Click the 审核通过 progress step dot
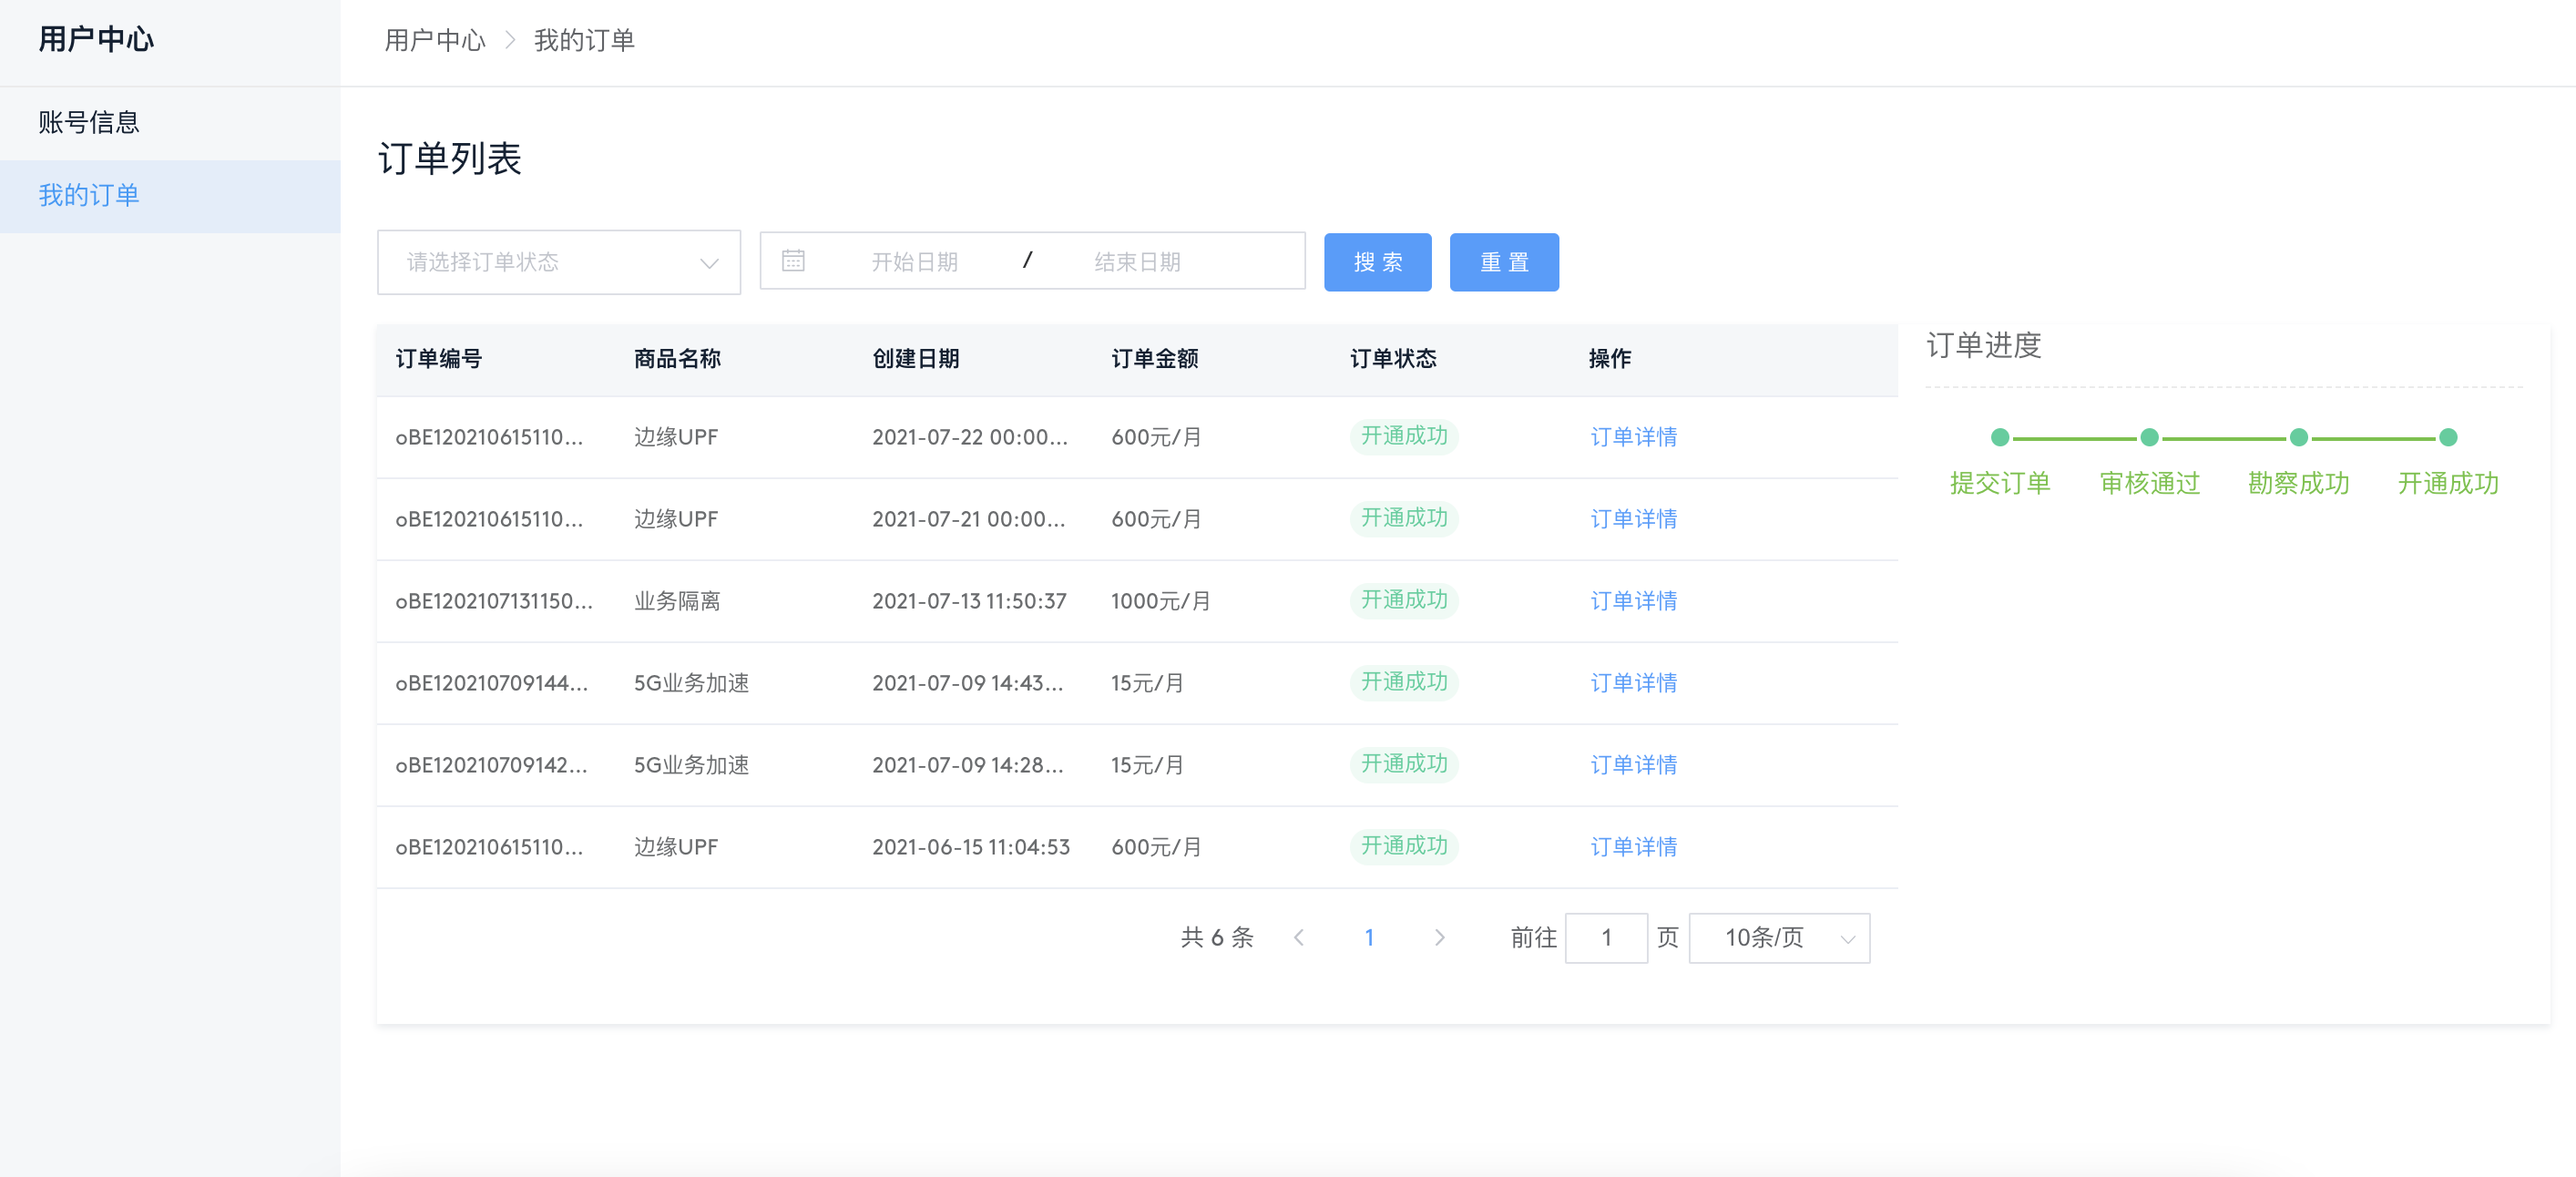This screenshot has width=2576, height=1177. coord(2149,437)
